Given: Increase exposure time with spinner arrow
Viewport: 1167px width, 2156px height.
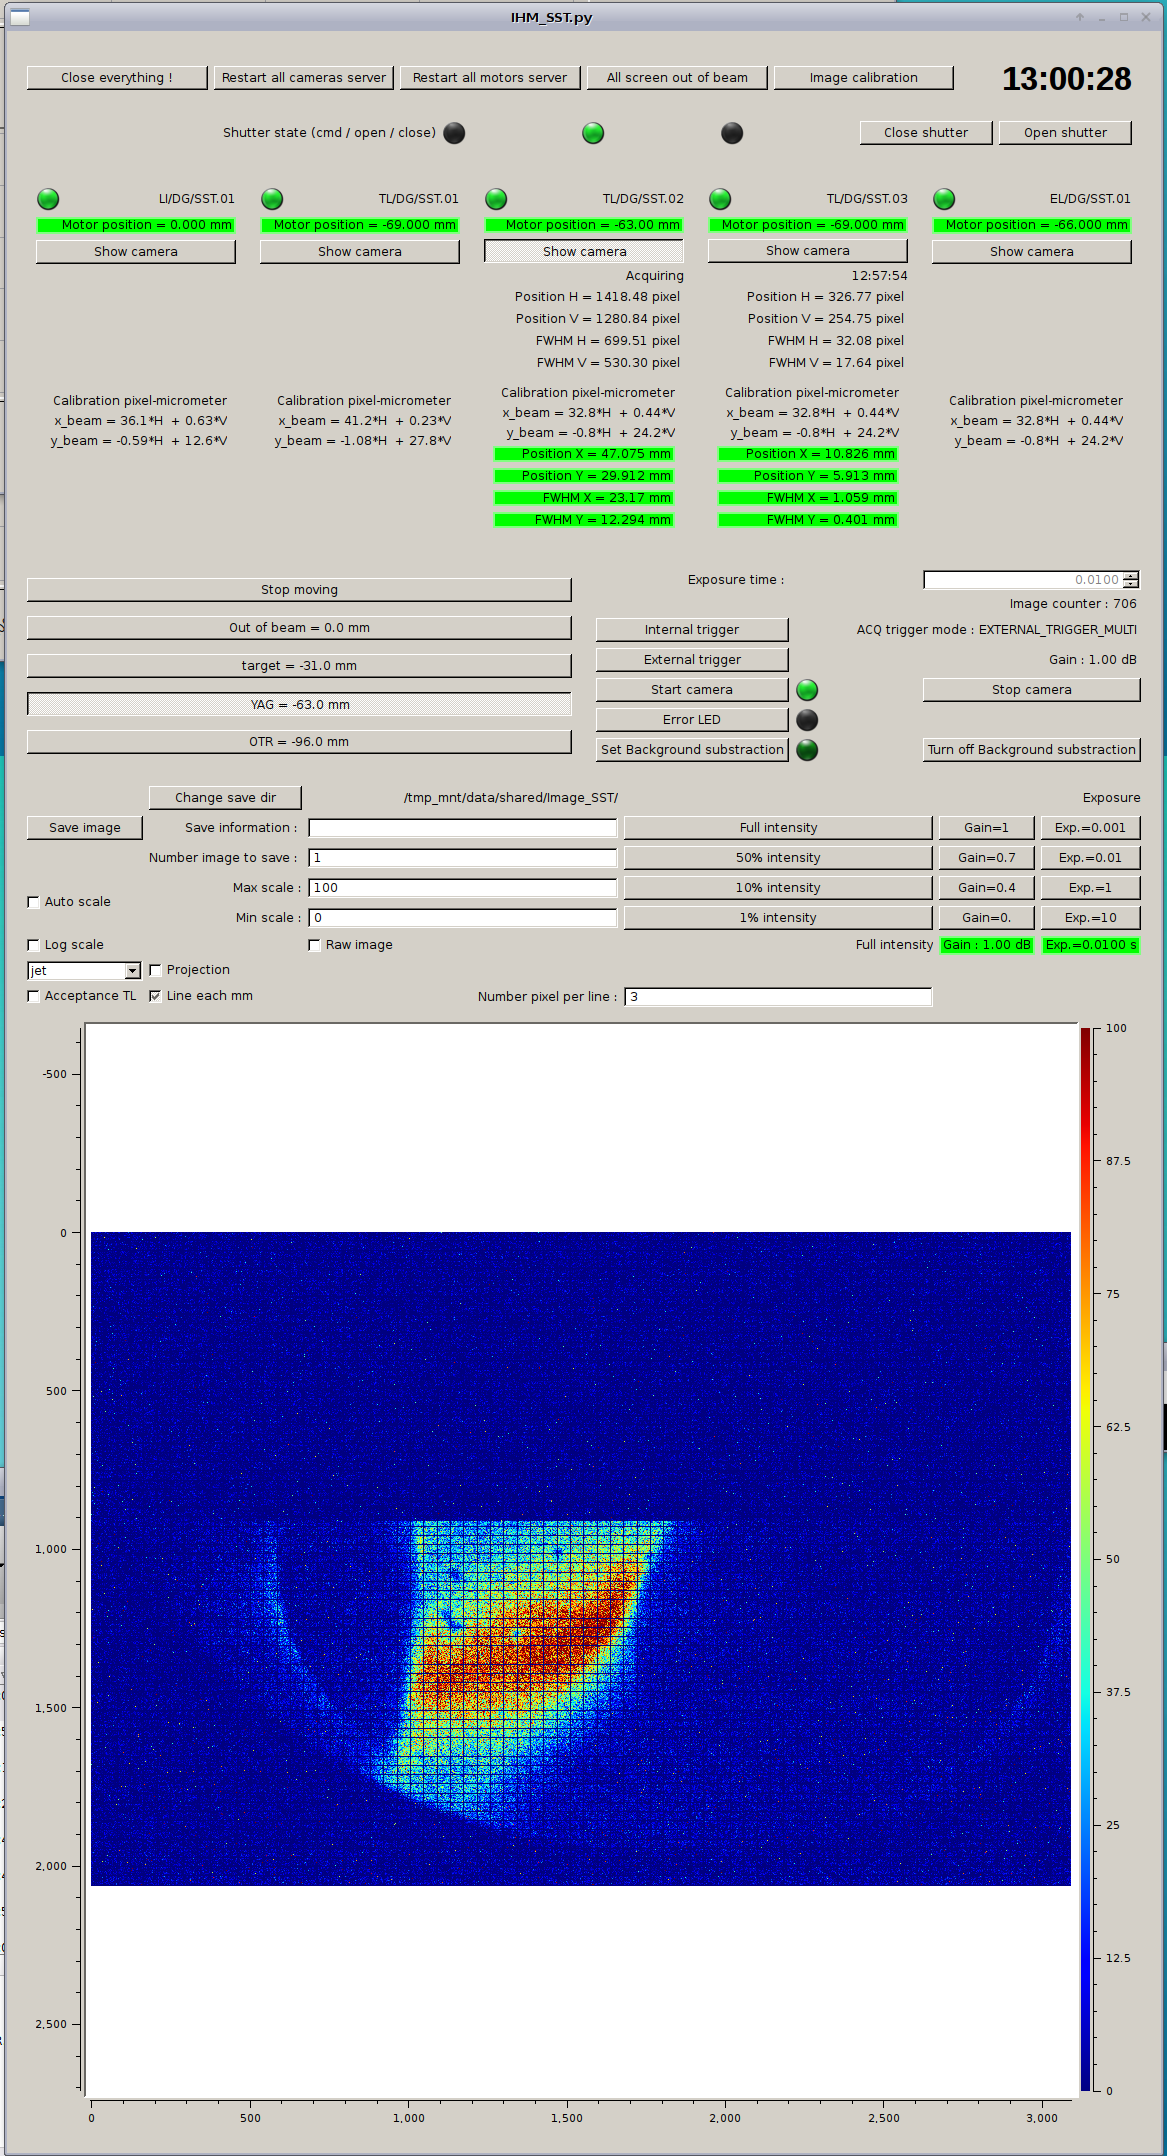Looking at the screenshot, I should click(1130, 576).
